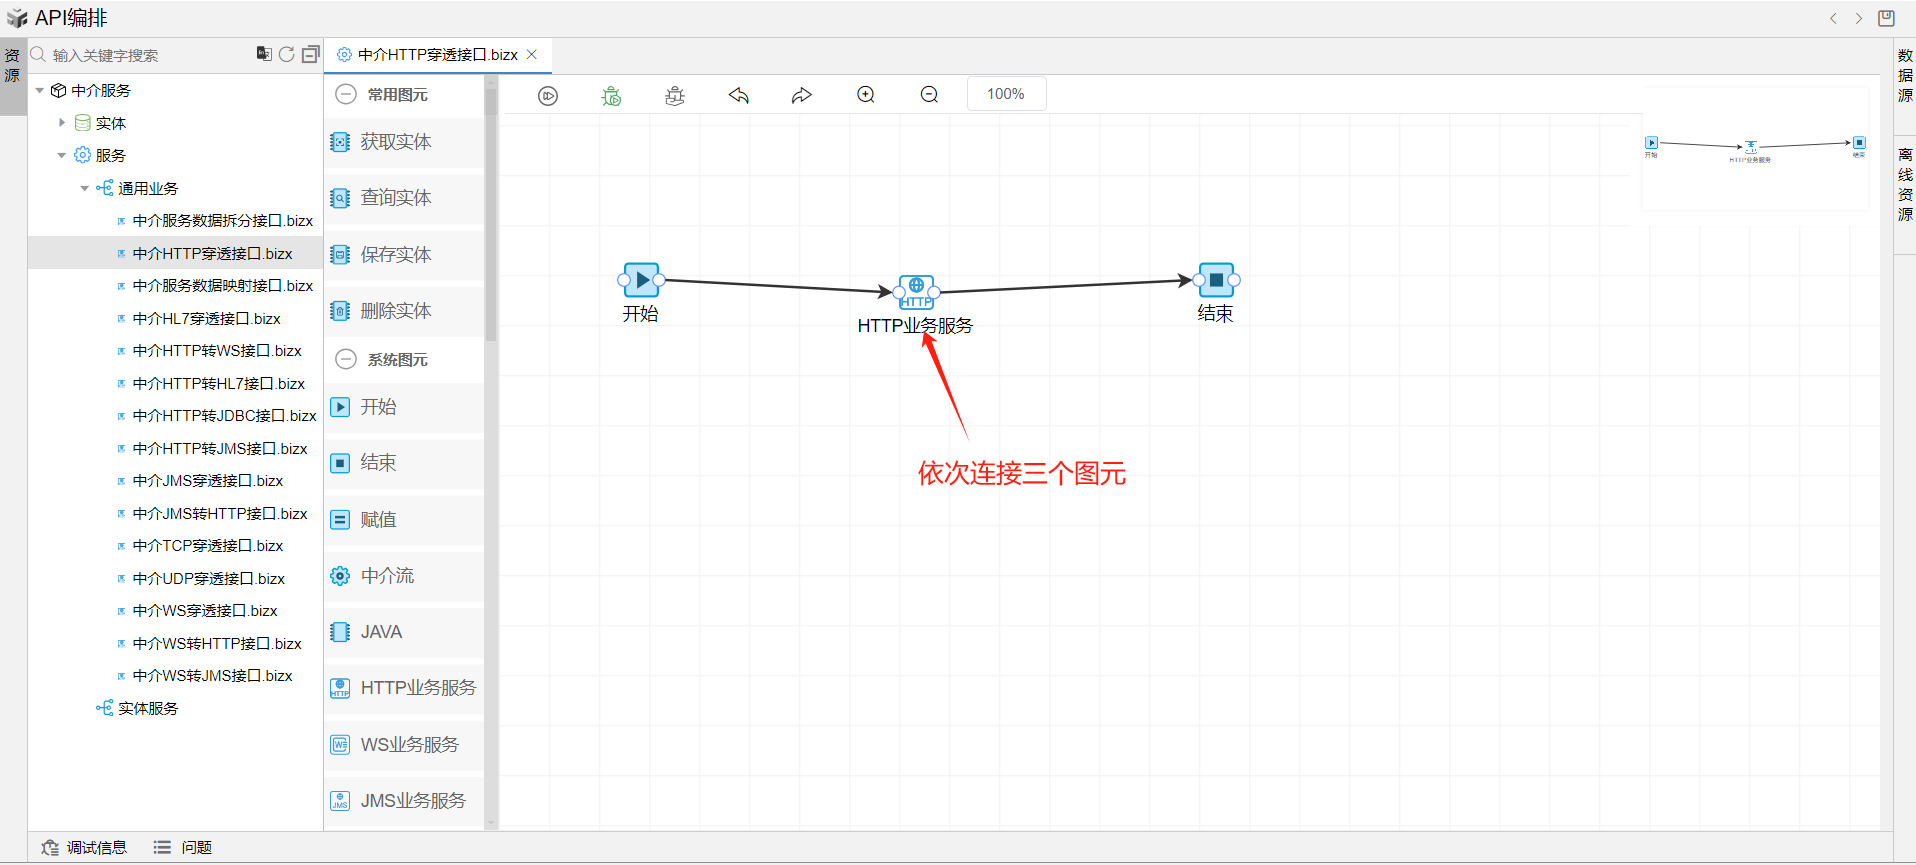Collapse the 服务 tree node
Screen dimensions: 1916x865
coord(62,155)
